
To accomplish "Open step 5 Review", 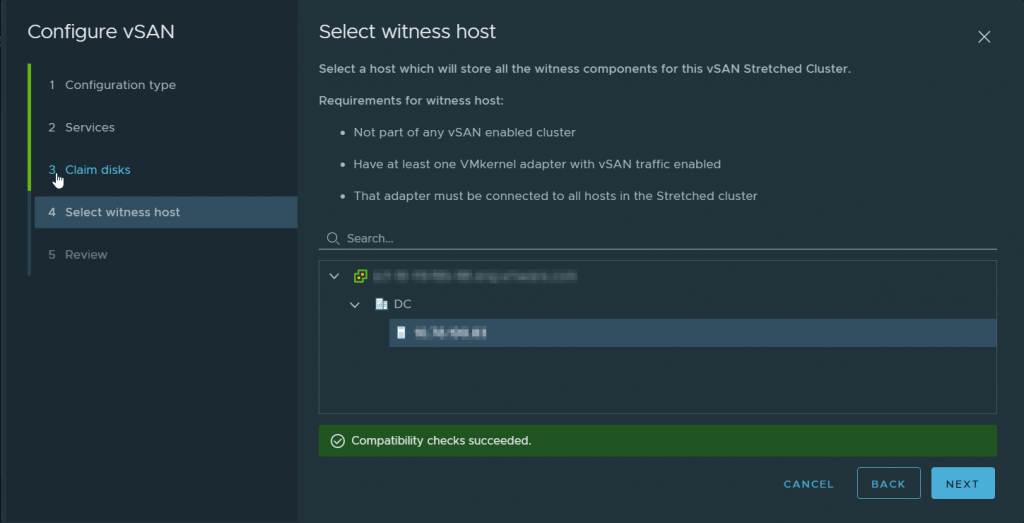I will click(x=86, y=255).
